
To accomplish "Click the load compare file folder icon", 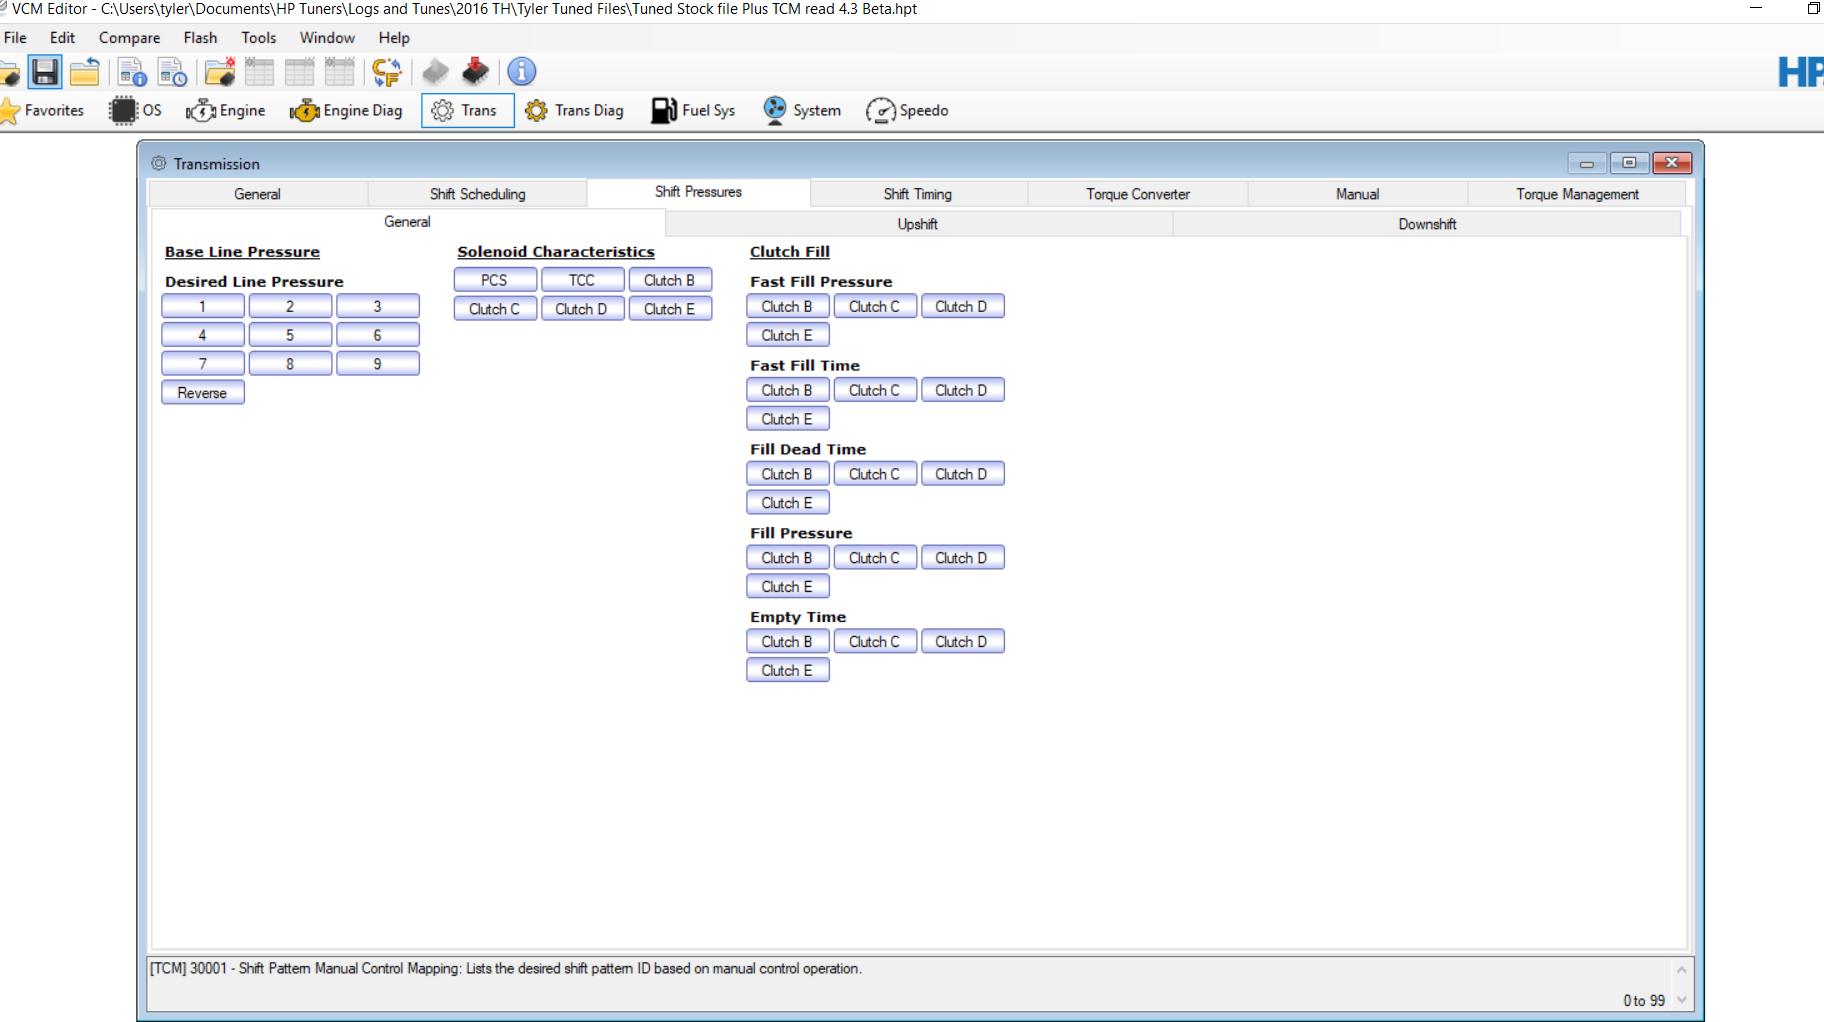I will 220,72.
